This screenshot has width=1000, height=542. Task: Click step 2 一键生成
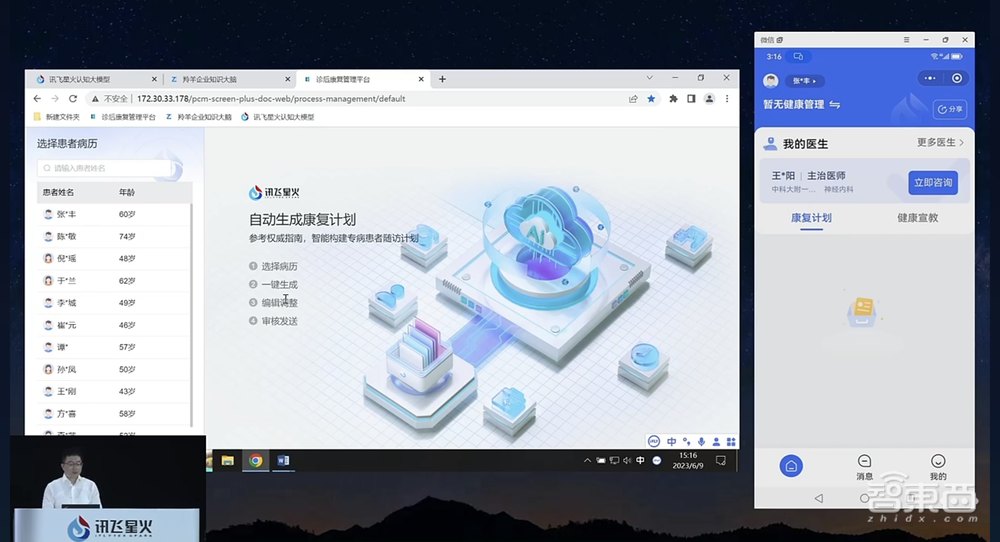click(x=273, y=284)
